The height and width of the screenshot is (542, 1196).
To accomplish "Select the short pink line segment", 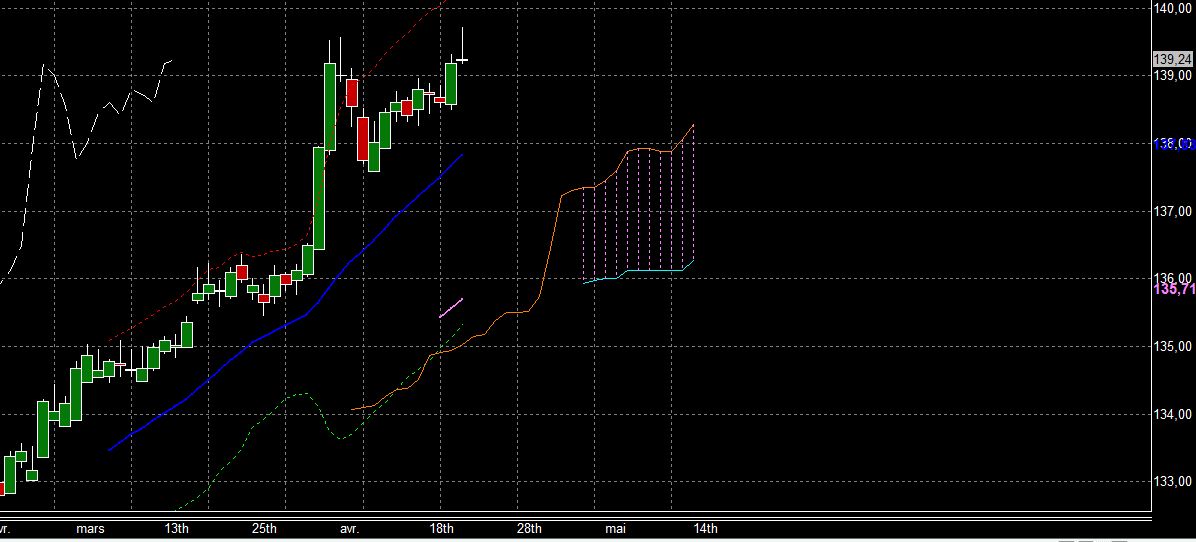I will 451,307.
